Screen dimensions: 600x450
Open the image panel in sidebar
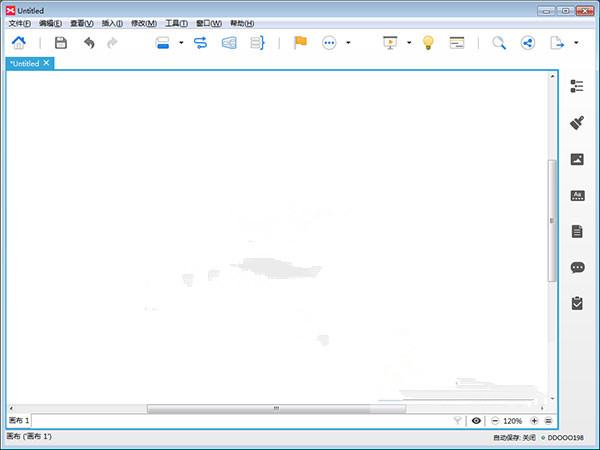click(577, 159)
